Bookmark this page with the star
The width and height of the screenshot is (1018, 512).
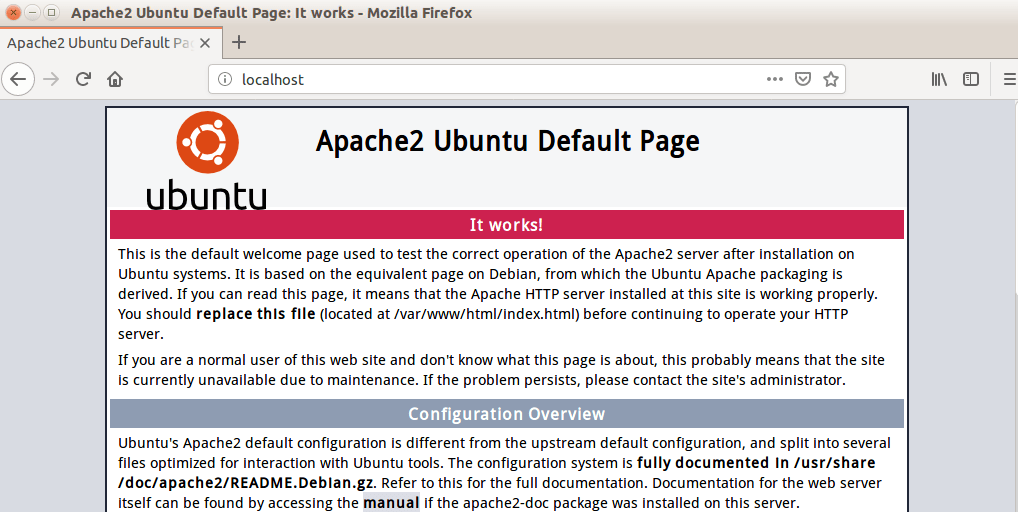coord(830,80)
